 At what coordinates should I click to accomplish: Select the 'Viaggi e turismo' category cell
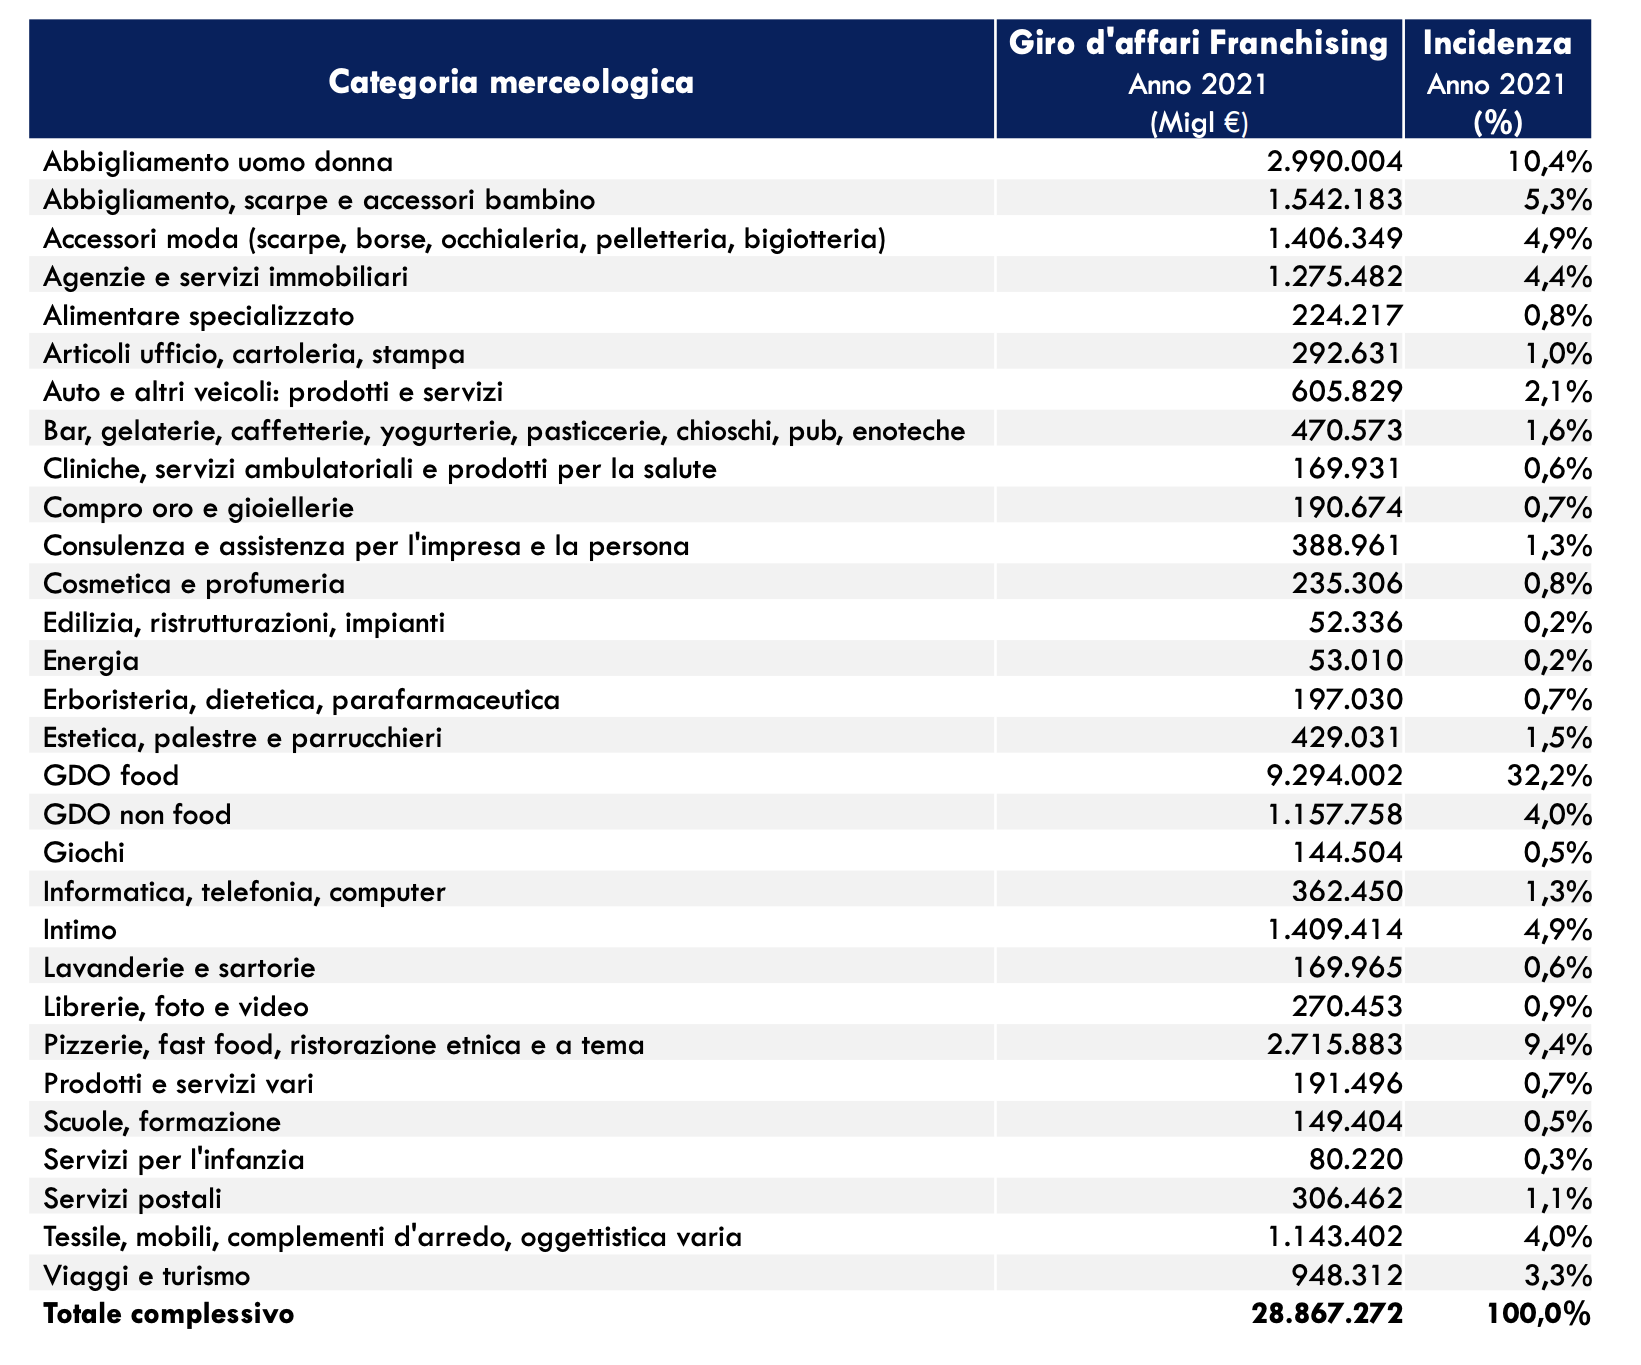tap(147, 1276)
